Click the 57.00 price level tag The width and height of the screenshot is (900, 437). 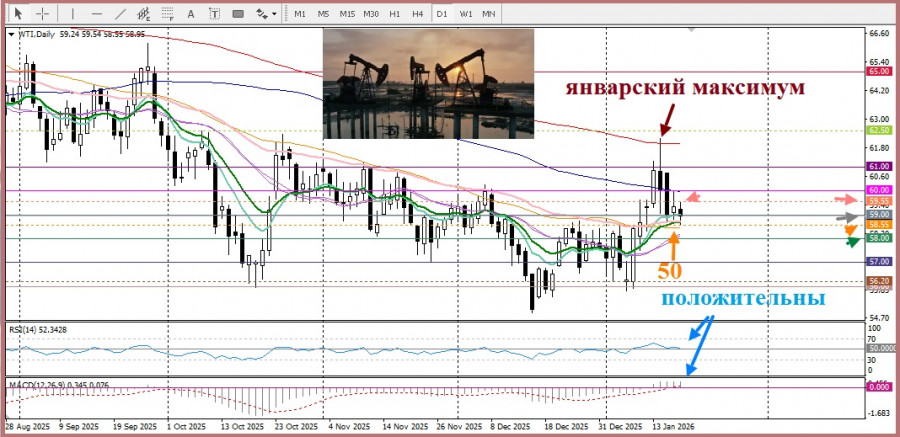(879, 262)
